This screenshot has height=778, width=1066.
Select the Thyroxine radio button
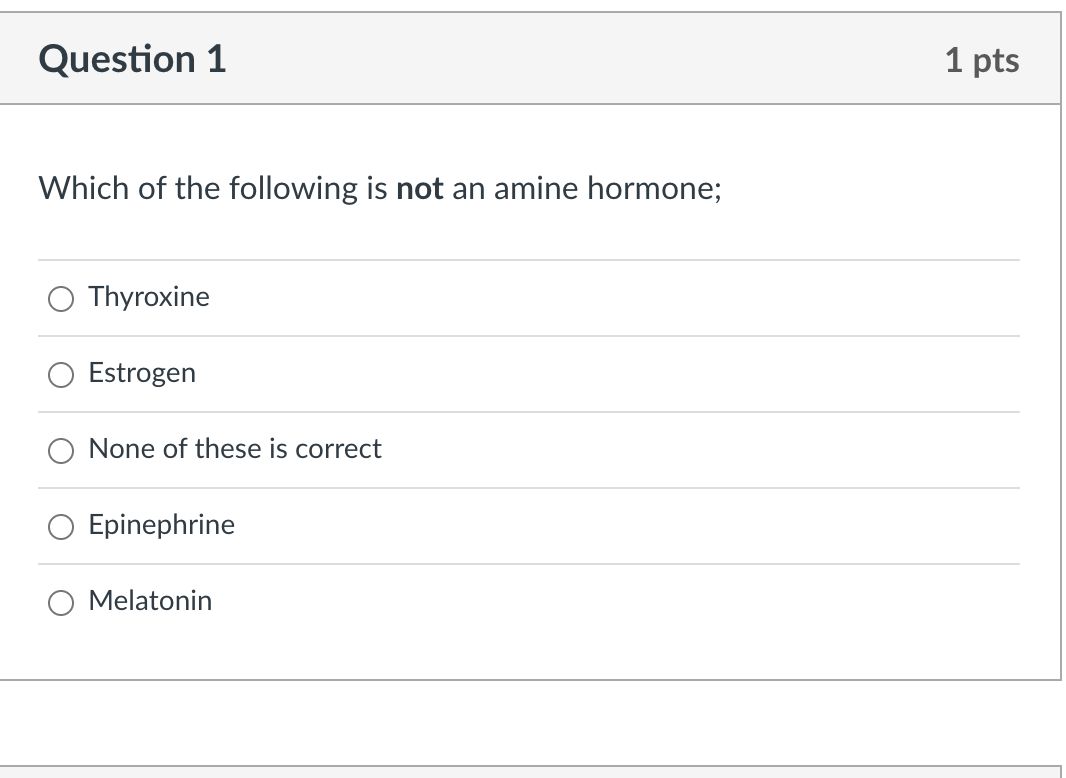[x=62, y=298]
